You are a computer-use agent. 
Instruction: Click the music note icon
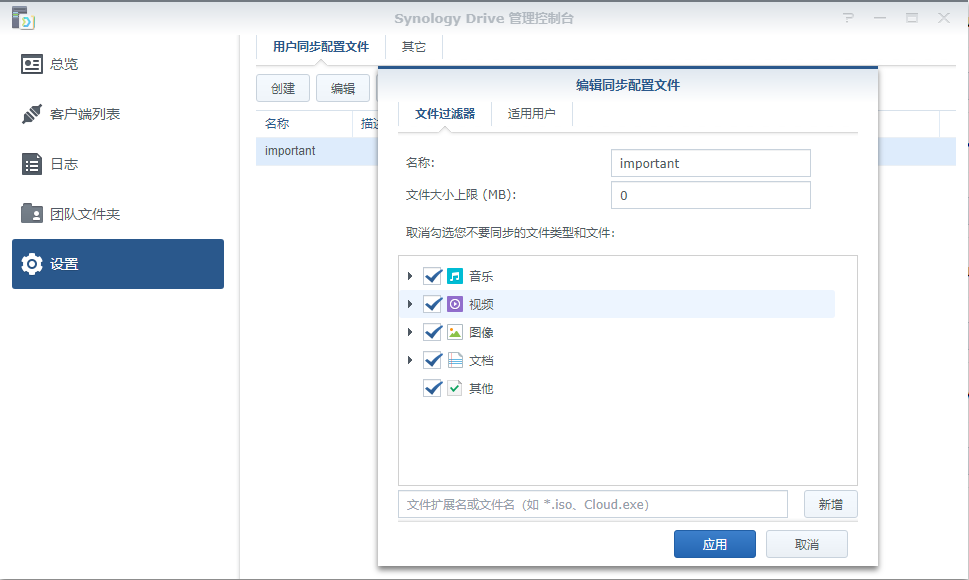455,276
